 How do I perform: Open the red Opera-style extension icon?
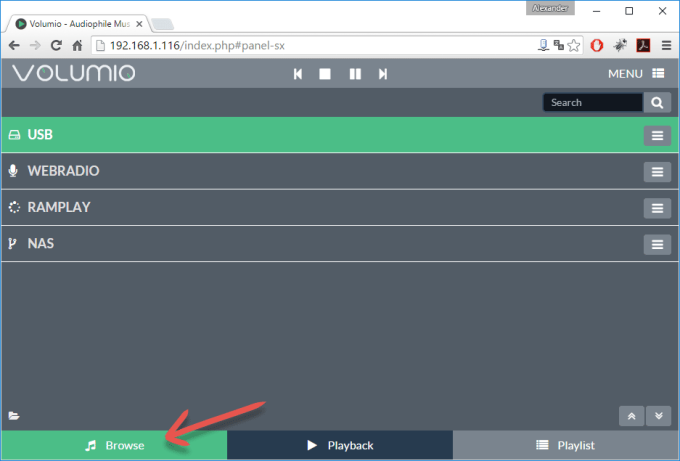point(597,45)
